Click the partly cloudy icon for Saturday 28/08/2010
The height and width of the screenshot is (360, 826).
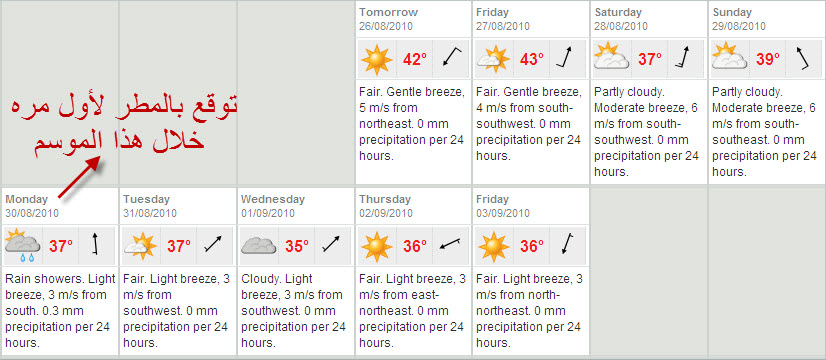click(x=612, y=57)
